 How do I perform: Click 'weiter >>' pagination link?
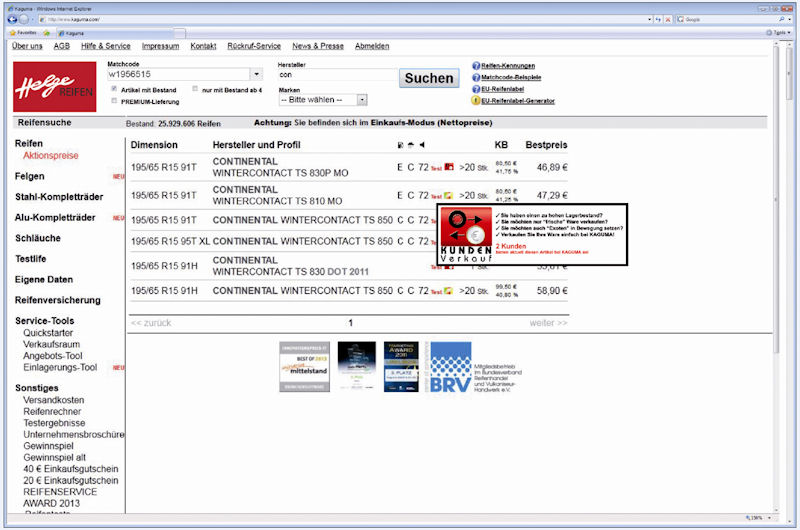coord(548,323)
